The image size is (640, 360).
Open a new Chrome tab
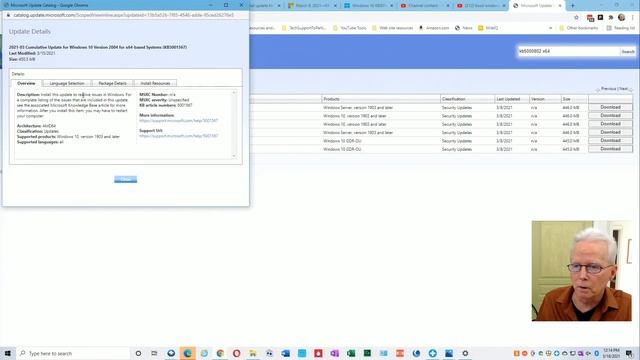point(572,6)
